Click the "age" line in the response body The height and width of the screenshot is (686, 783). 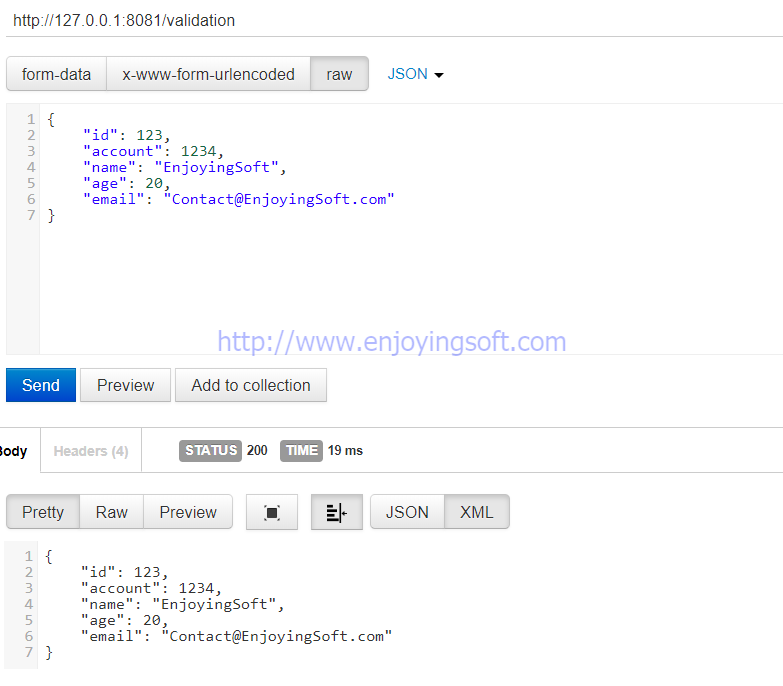click(x=124, y=620)
